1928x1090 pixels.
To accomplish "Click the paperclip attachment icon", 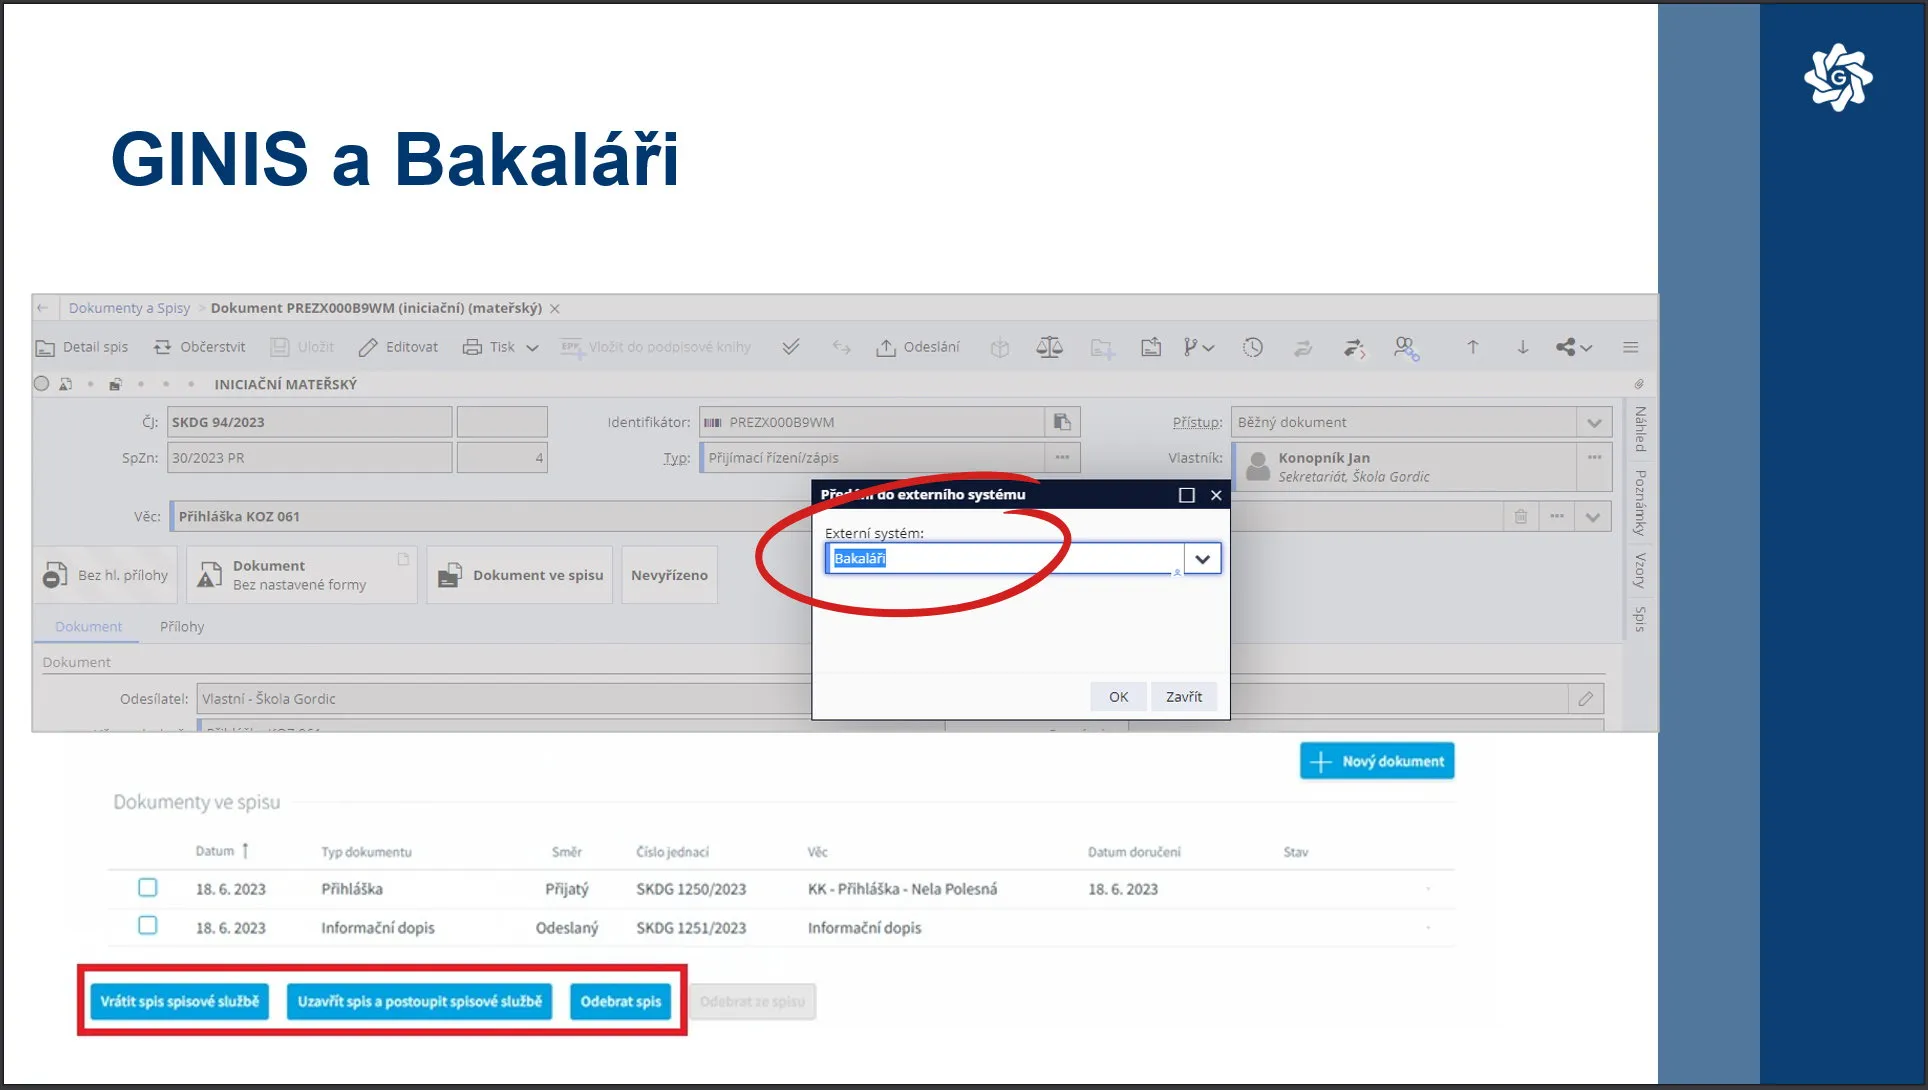I will point(1639,384).
